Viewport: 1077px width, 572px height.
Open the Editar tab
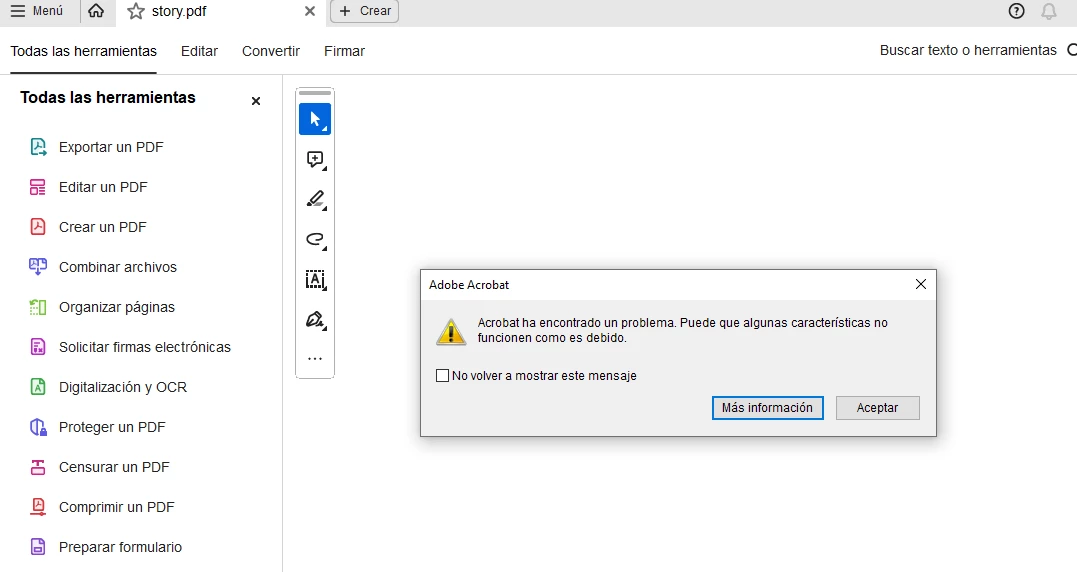199,51
